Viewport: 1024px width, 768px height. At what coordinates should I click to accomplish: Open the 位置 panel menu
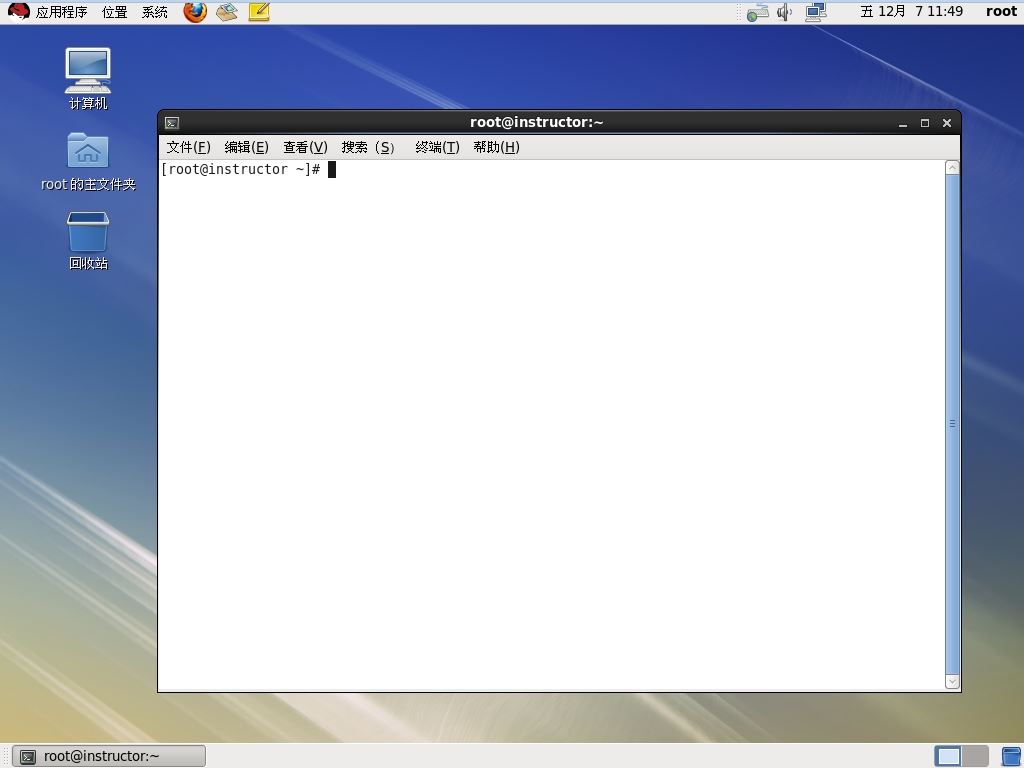pyautogui.click(x=115, y=12)
